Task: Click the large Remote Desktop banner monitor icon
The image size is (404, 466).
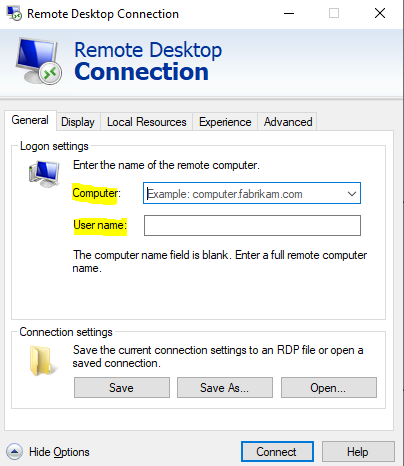Action: (x=39, y=61)
